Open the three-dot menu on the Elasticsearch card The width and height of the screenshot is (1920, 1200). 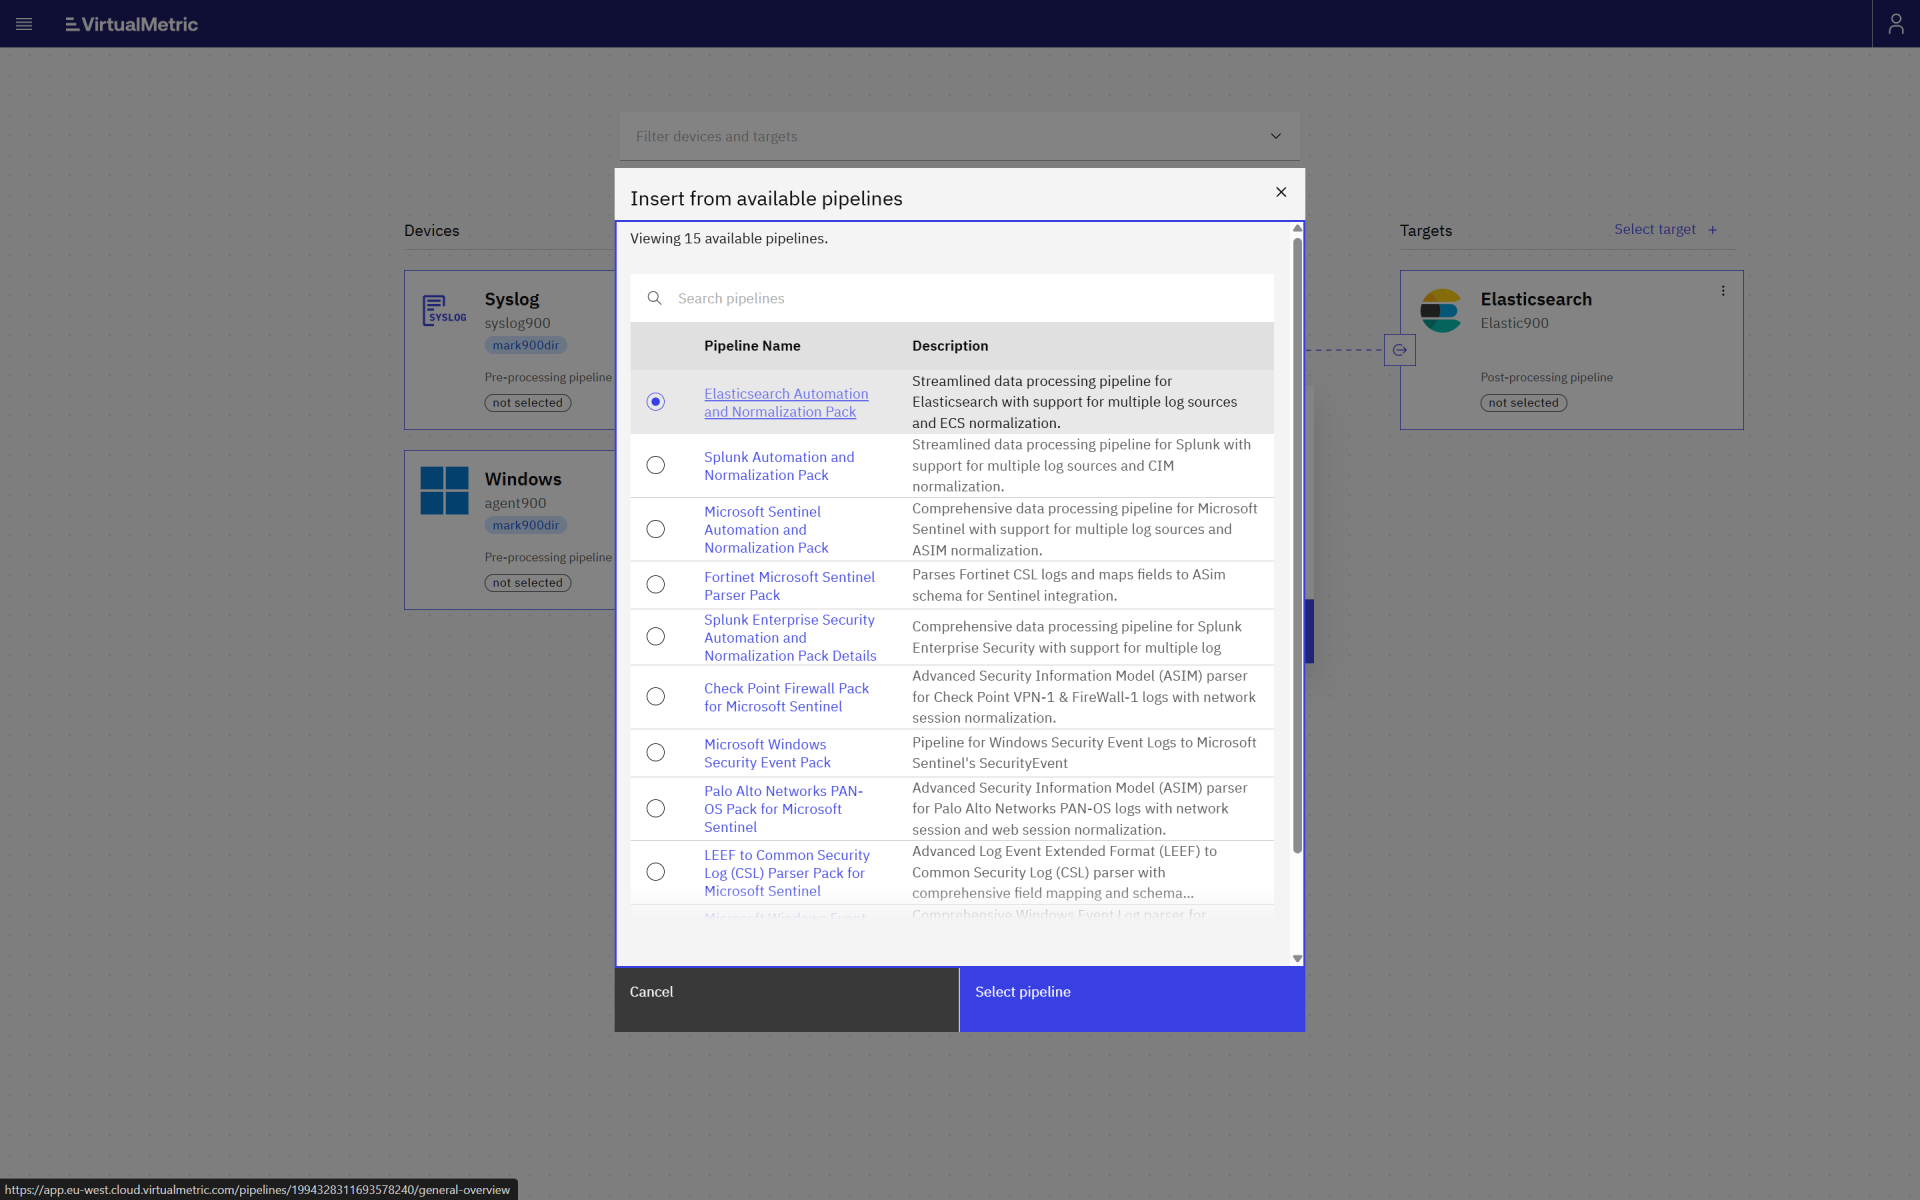coord(1723,291)
